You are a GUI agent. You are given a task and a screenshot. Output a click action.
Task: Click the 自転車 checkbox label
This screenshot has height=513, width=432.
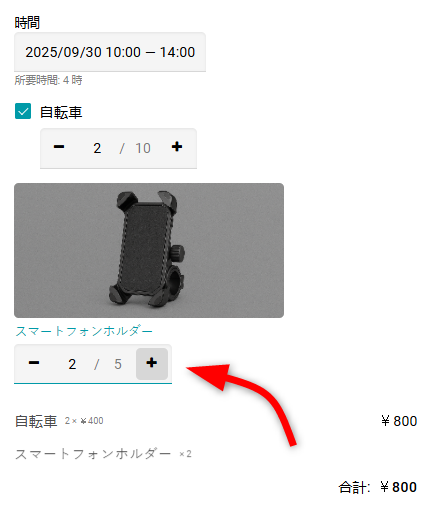tap(61, 112)
